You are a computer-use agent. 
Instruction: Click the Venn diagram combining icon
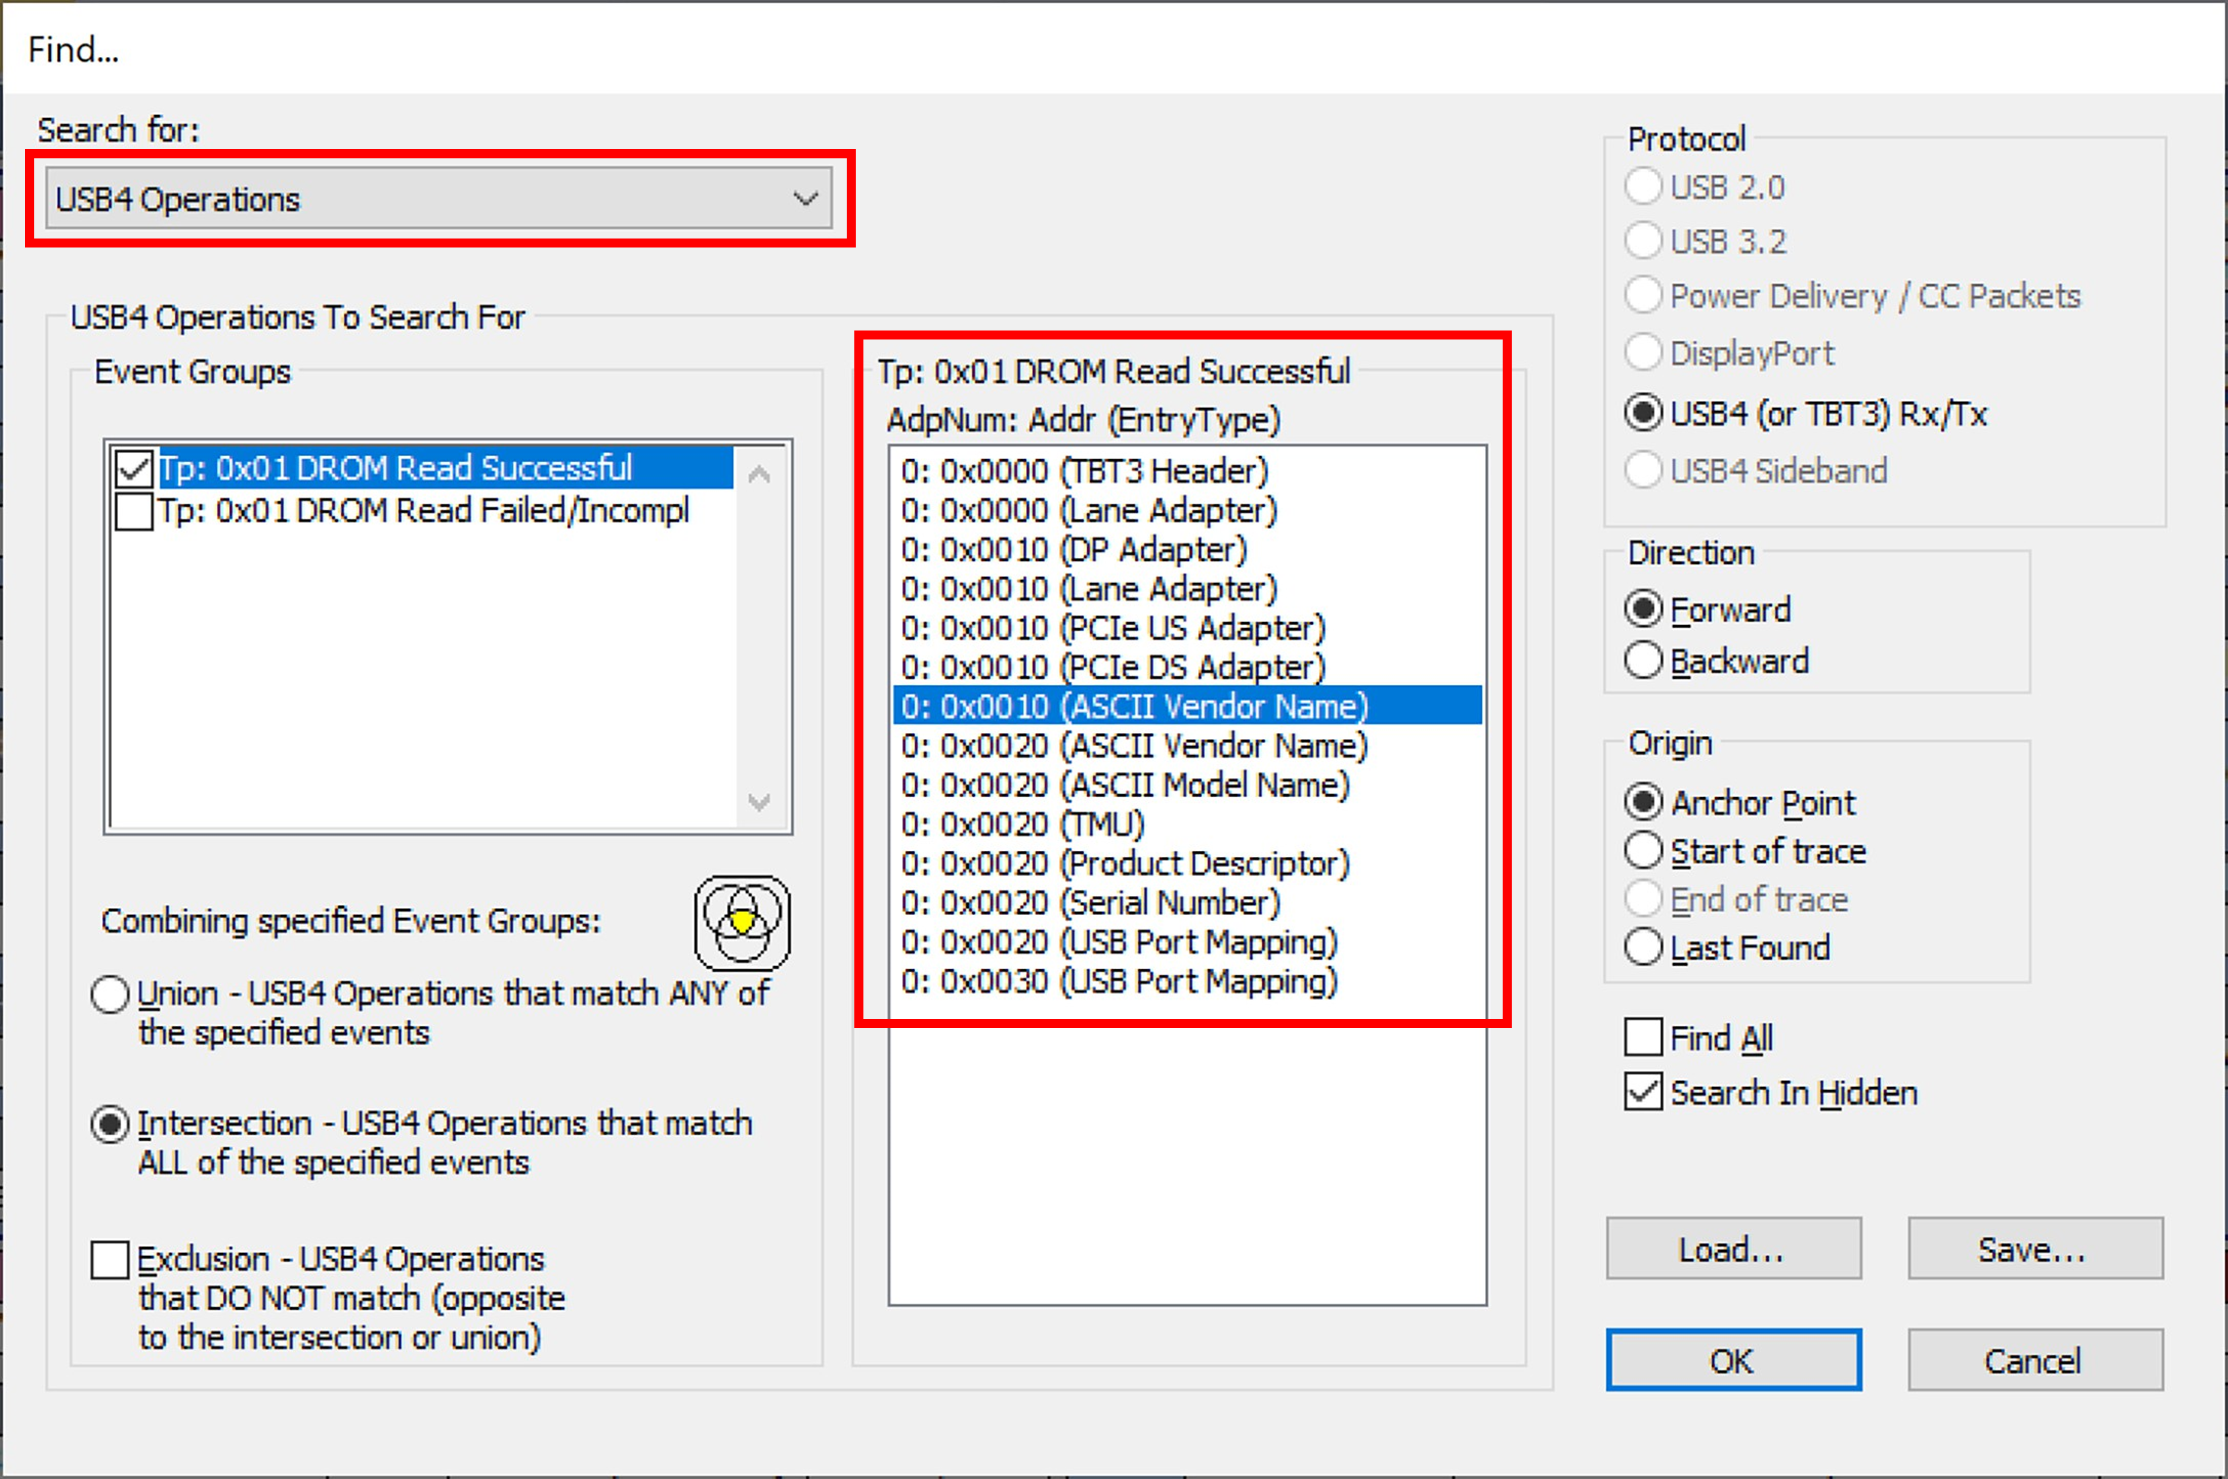pyautogui.click(x=742, y=922)
